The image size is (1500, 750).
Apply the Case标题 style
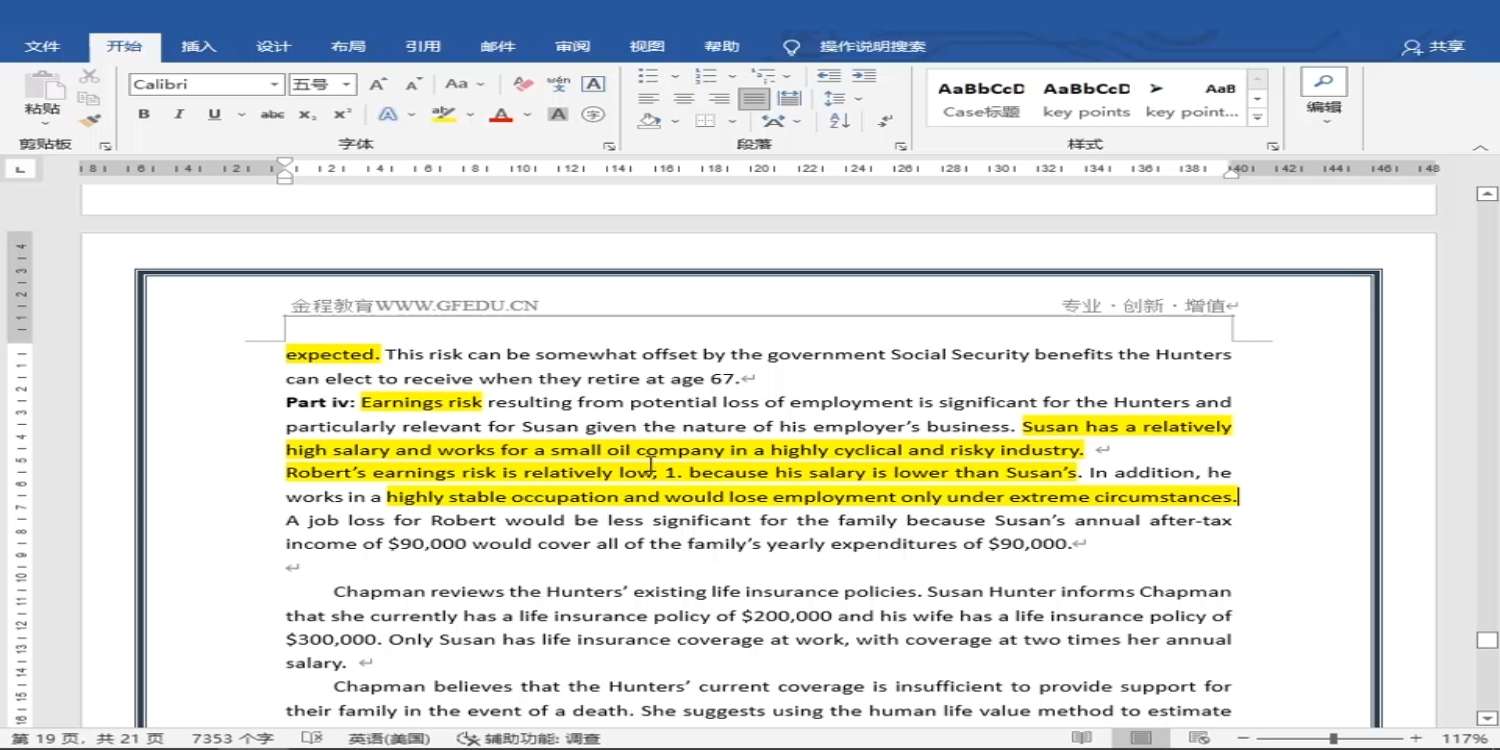[x=981, y=99]
